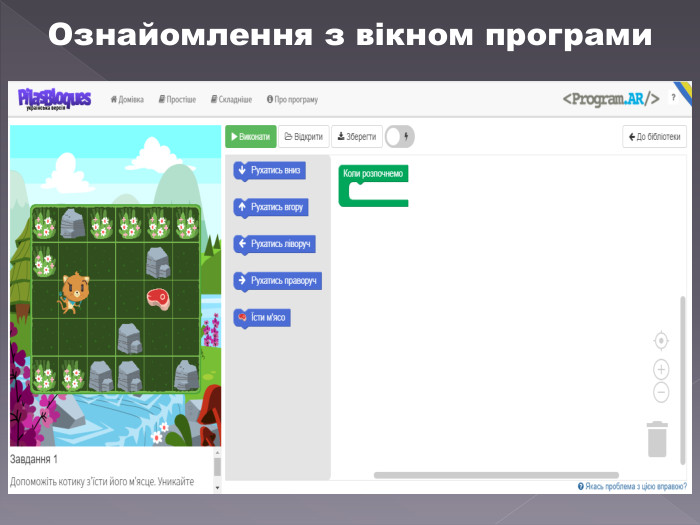Select the Рухатись ліворуч block
The image size is (700, 525).
click(x=275, y=244)
